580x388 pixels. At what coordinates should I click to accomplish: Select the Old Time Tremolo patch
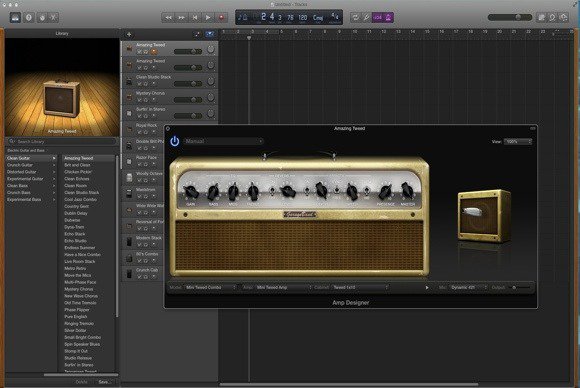coord(88,303)
